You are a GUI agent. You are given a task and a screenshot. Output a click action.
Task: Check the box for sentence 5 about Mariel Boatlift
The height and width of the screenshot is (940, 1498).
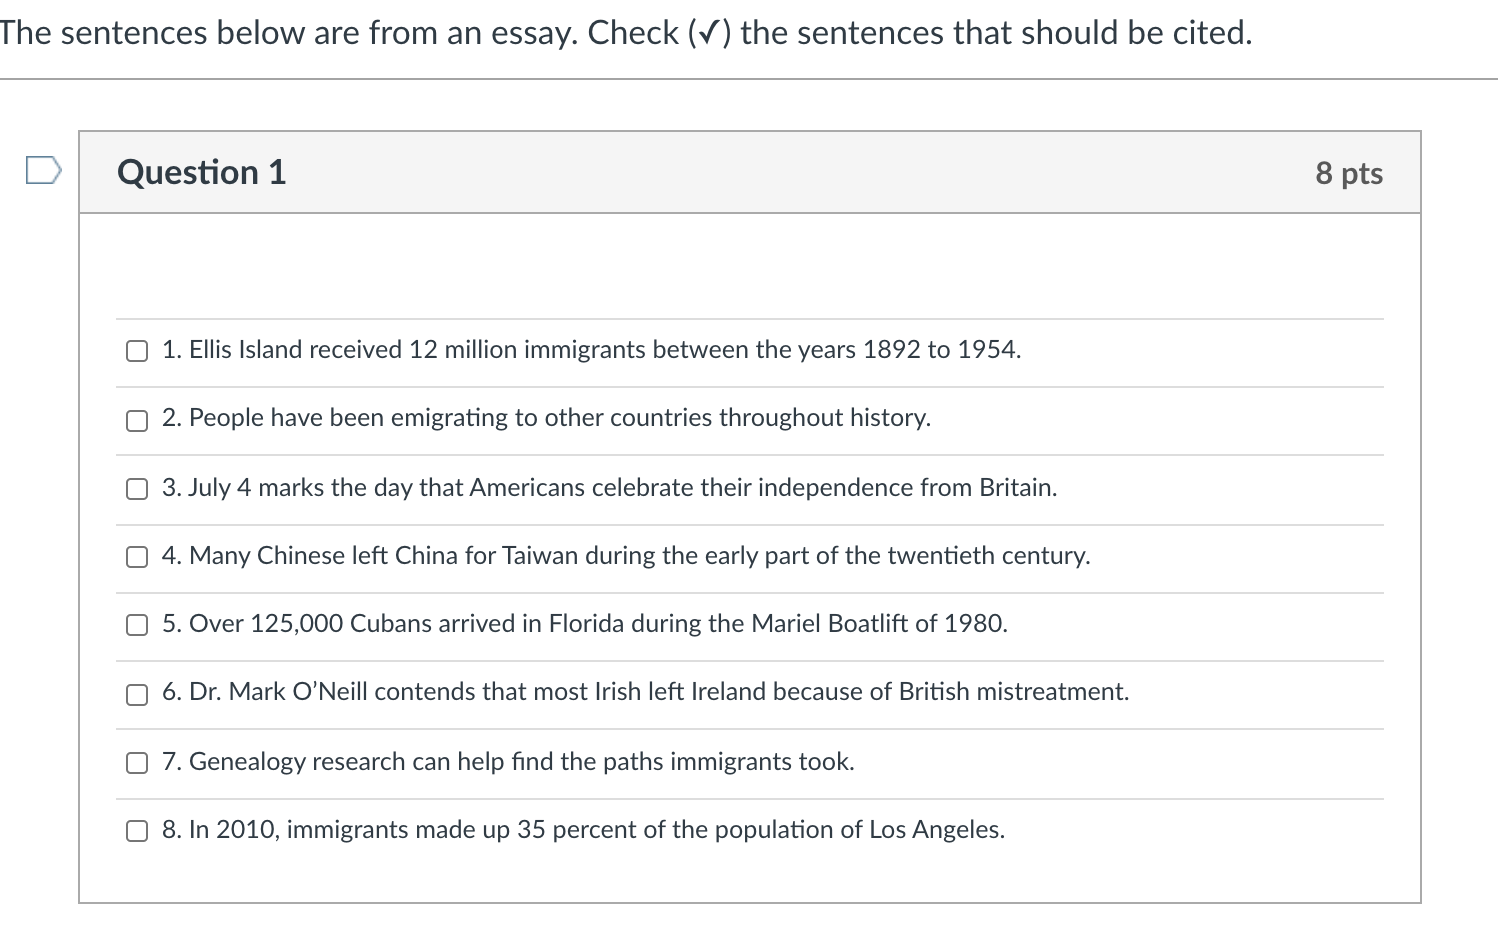136,626
